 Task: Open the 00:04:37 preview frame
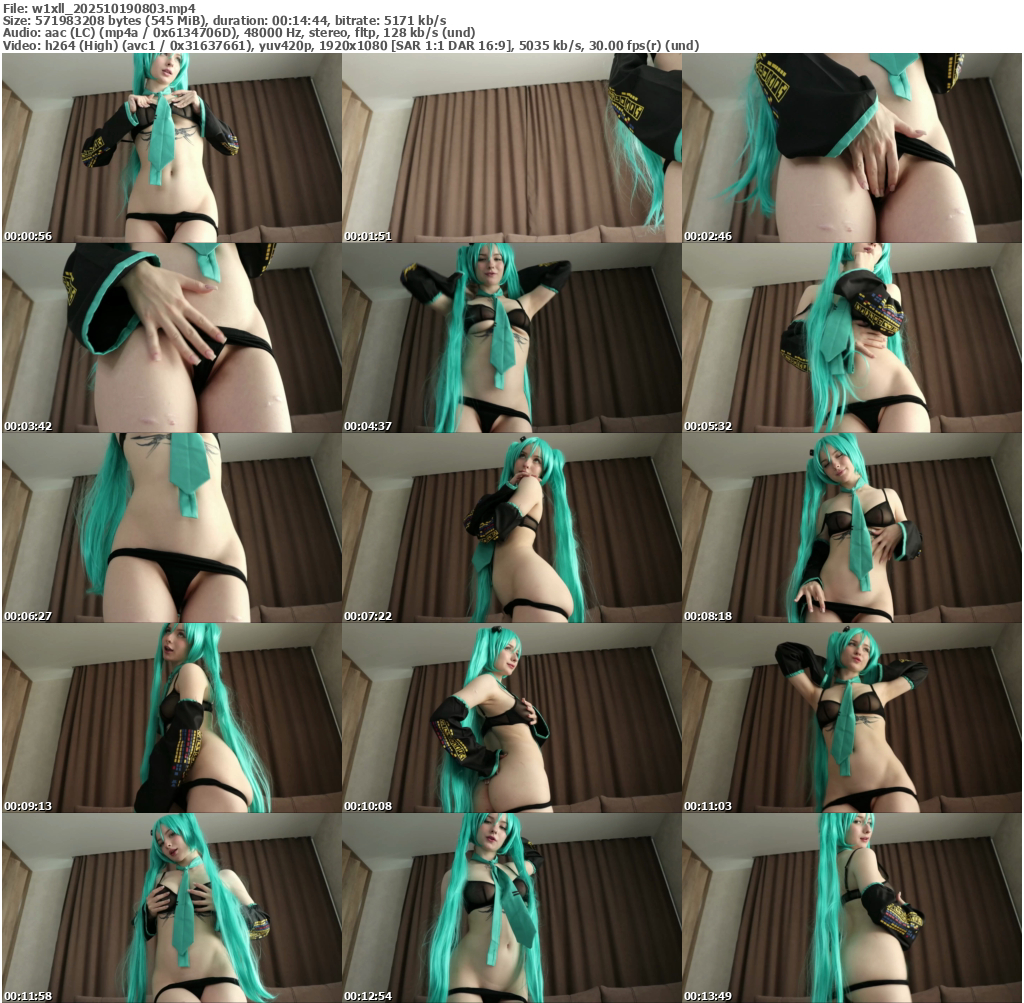tap(511, 338)
